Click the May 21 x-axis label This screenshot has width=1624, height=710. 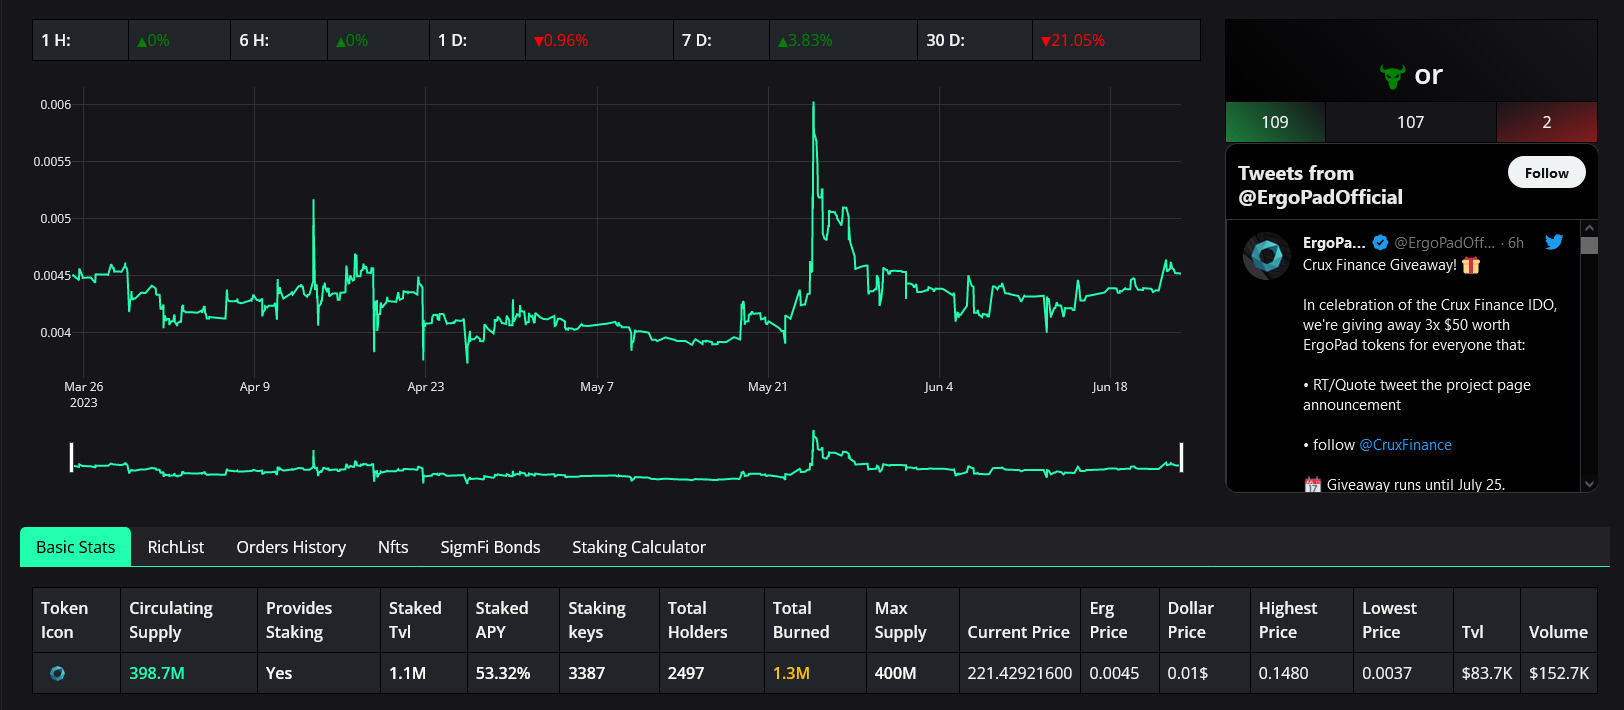coord(767,387)
